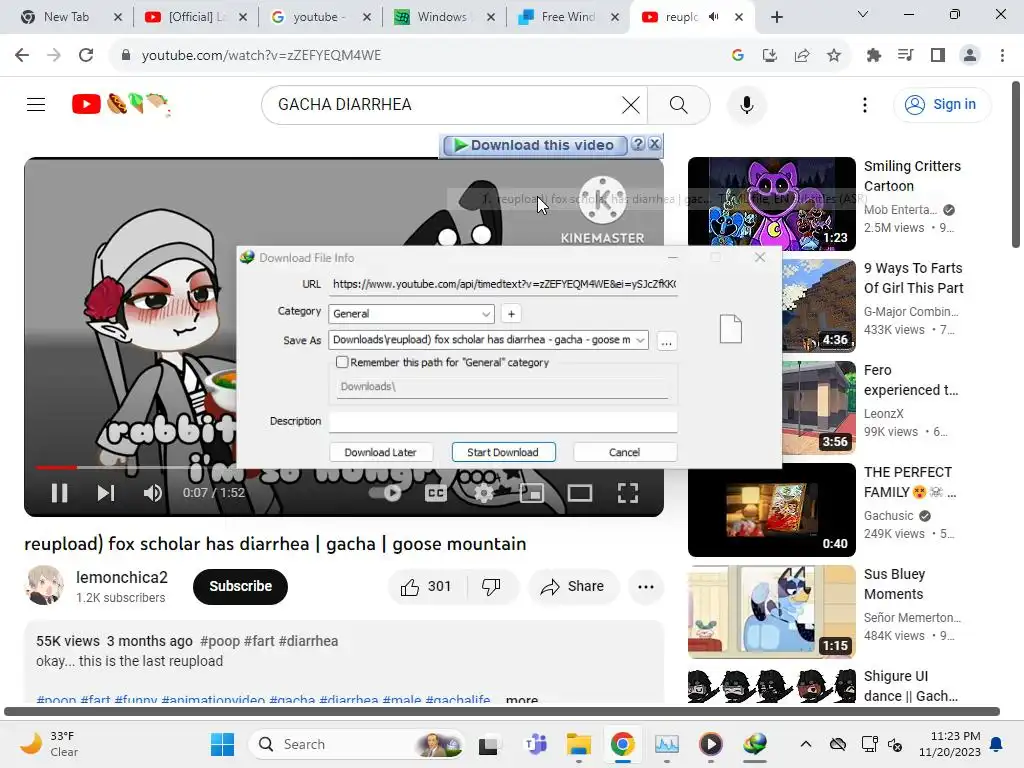Toggle closed captions in player
Screen dimensions: 1024x768
(x=436, y=493)
